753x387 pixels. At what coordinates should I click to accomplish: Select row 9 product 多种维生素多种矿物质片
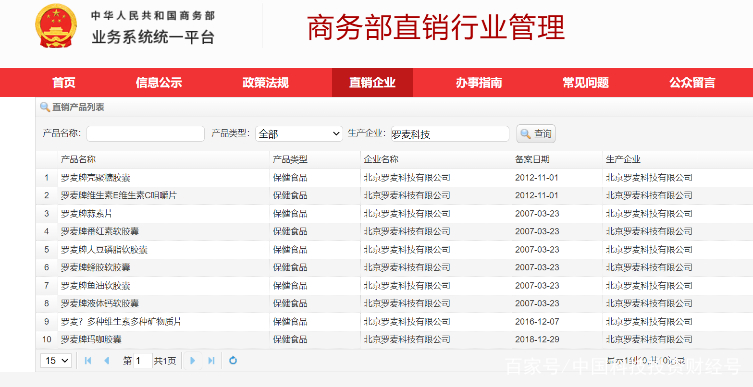[x=121, y=321]
